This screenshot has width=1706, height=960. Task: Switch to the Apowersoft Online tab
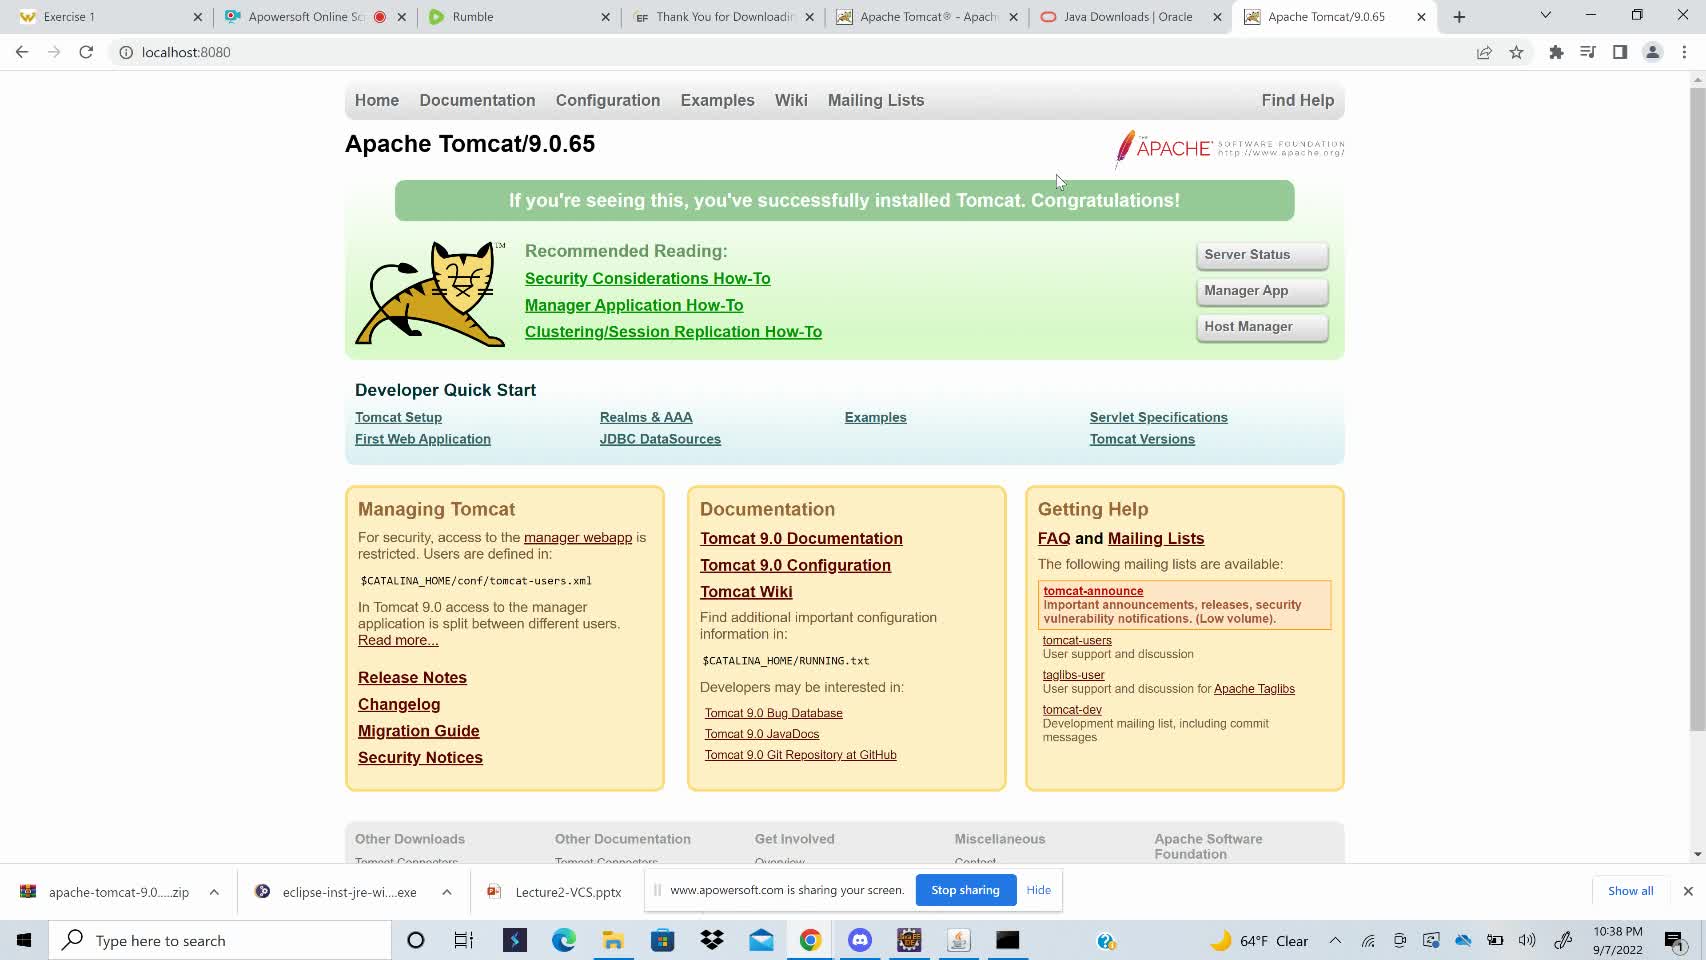click(x=314, y=17)
